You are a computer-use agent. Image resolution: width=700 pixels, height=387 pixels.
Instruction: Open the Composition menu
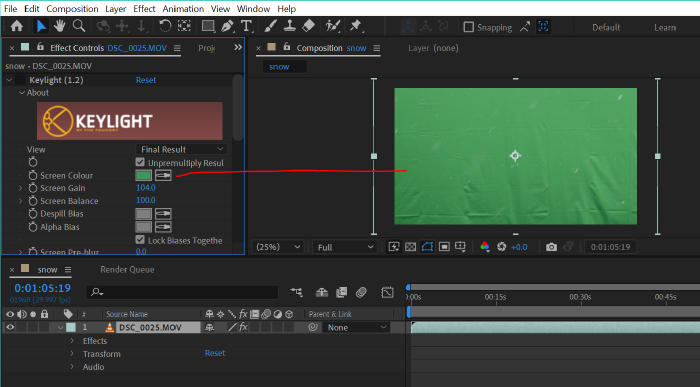click(72, 8)
